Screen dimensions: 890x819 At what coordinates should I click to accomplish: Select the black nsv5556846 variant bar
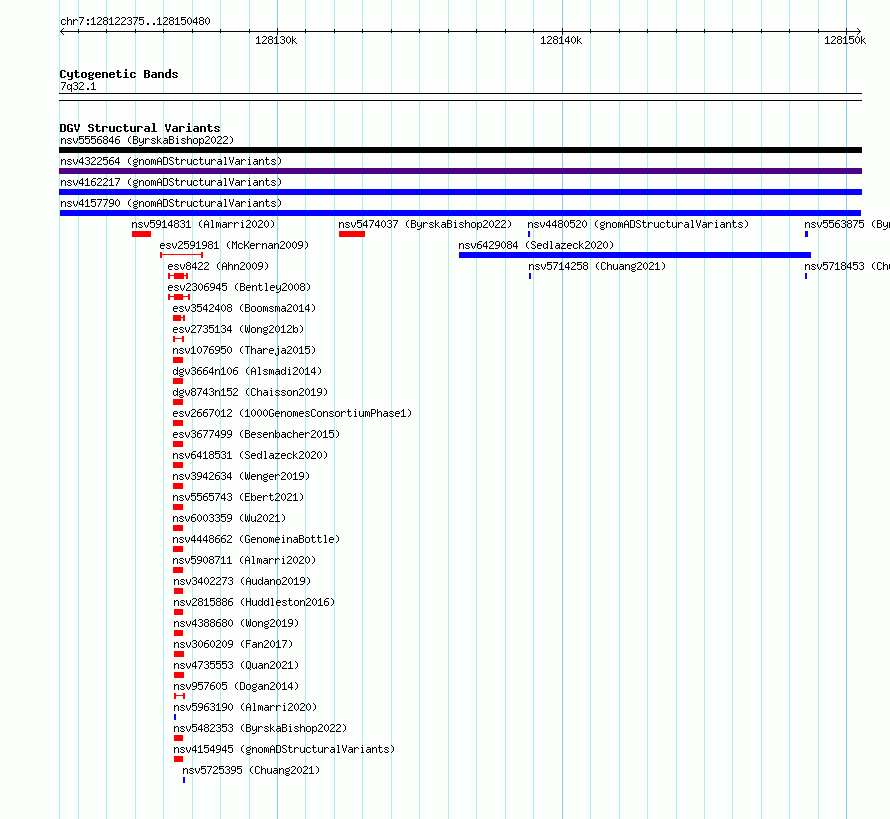pos(460,150)
